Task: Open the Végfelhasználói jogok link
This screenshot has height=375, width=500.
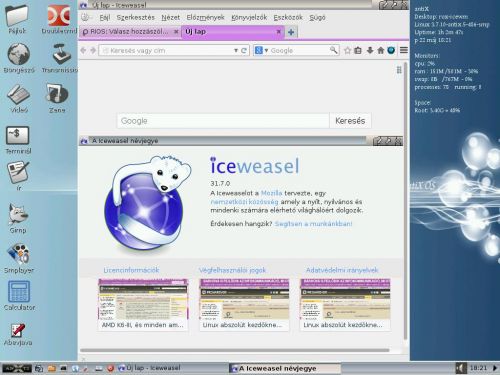Action: click(x=232, y=270)
